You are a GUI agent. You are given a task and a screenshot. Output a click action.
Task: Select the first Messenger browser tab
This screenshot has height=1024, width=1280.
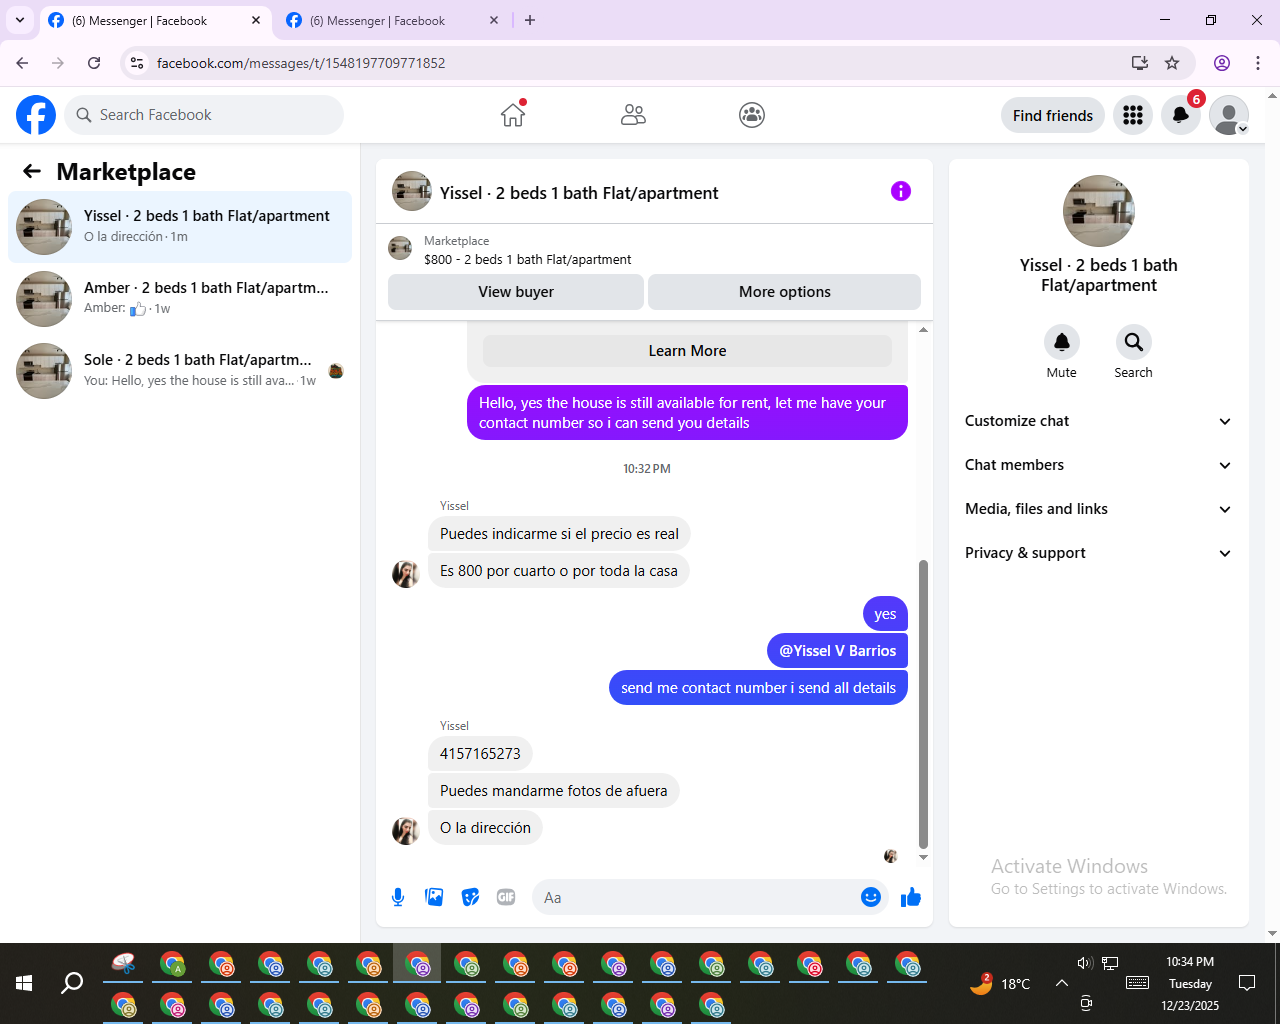pos(155,20)
